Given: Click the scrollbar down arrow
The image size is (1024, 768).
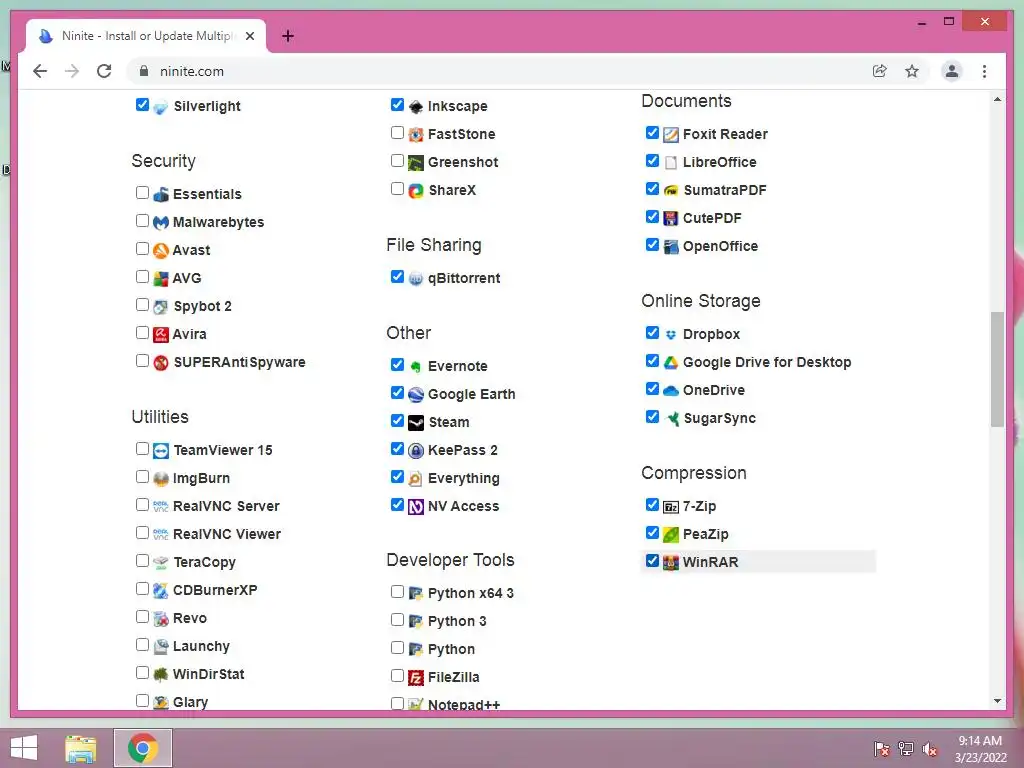Looking at the screenshot, I should (x=997, y=701).
